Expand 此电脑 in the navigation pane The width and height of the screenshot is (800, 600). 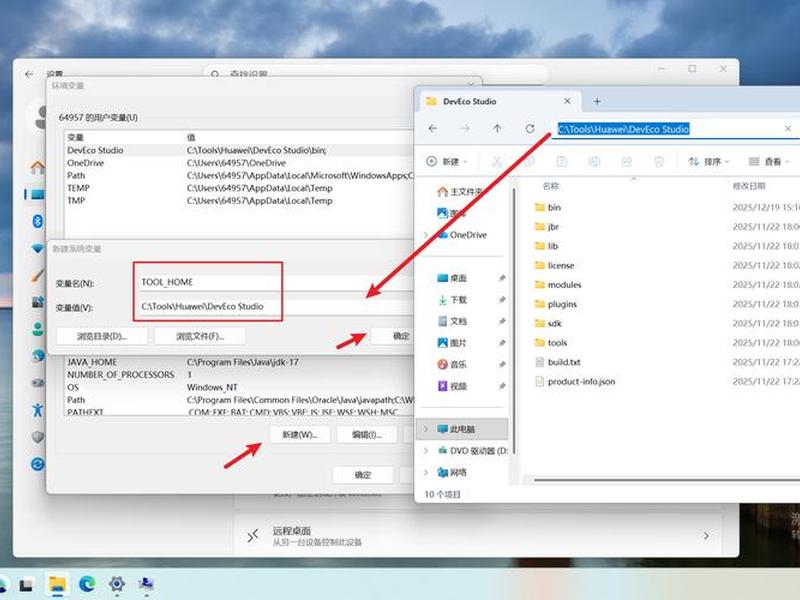pyautogui.click(x=426, y=429)
